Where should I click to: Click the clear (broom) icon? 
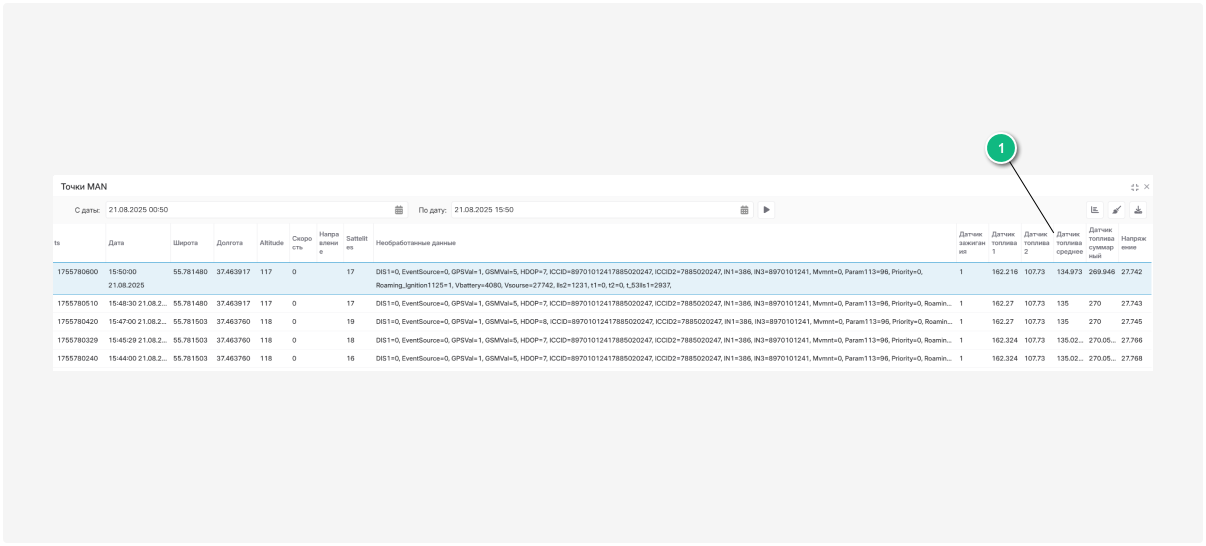coord(1117,210)
